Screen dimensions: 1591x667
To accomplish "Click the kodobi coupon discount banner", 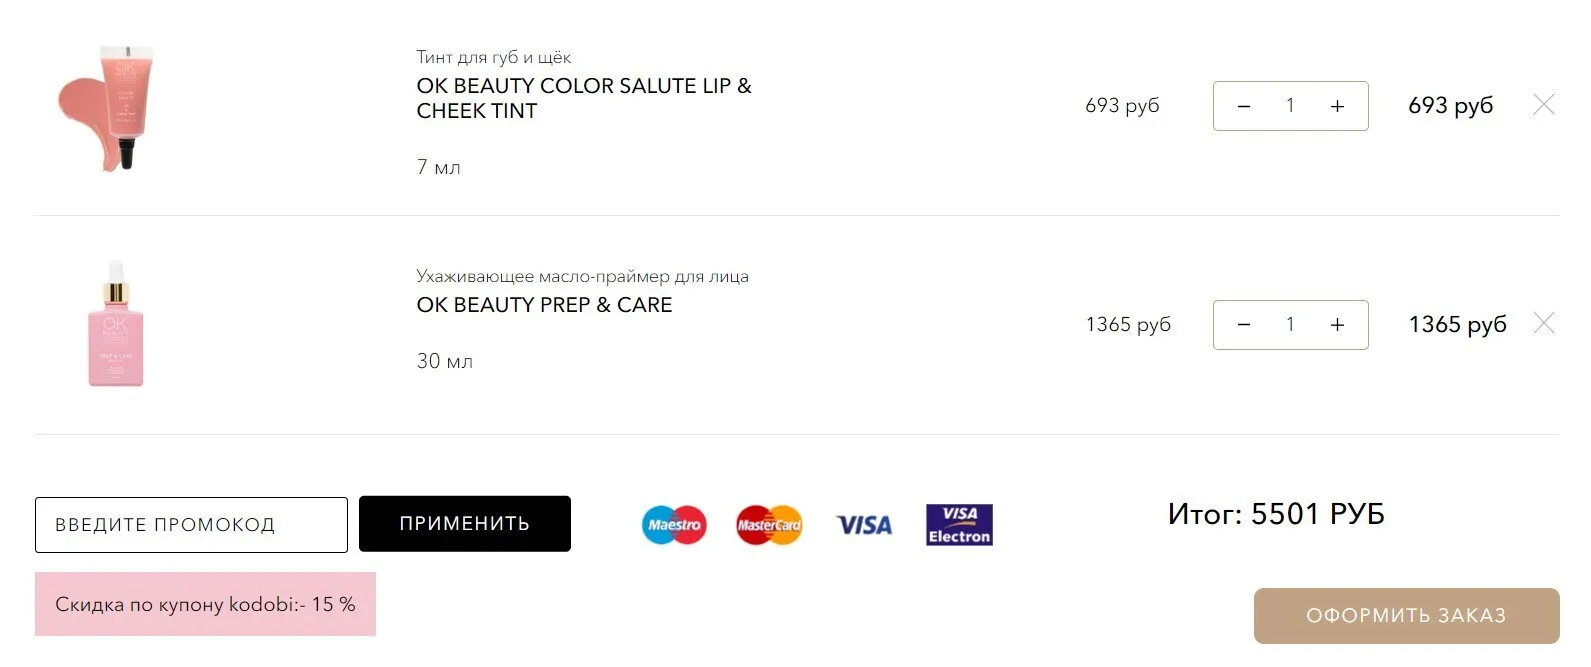I will click(205, 604).
